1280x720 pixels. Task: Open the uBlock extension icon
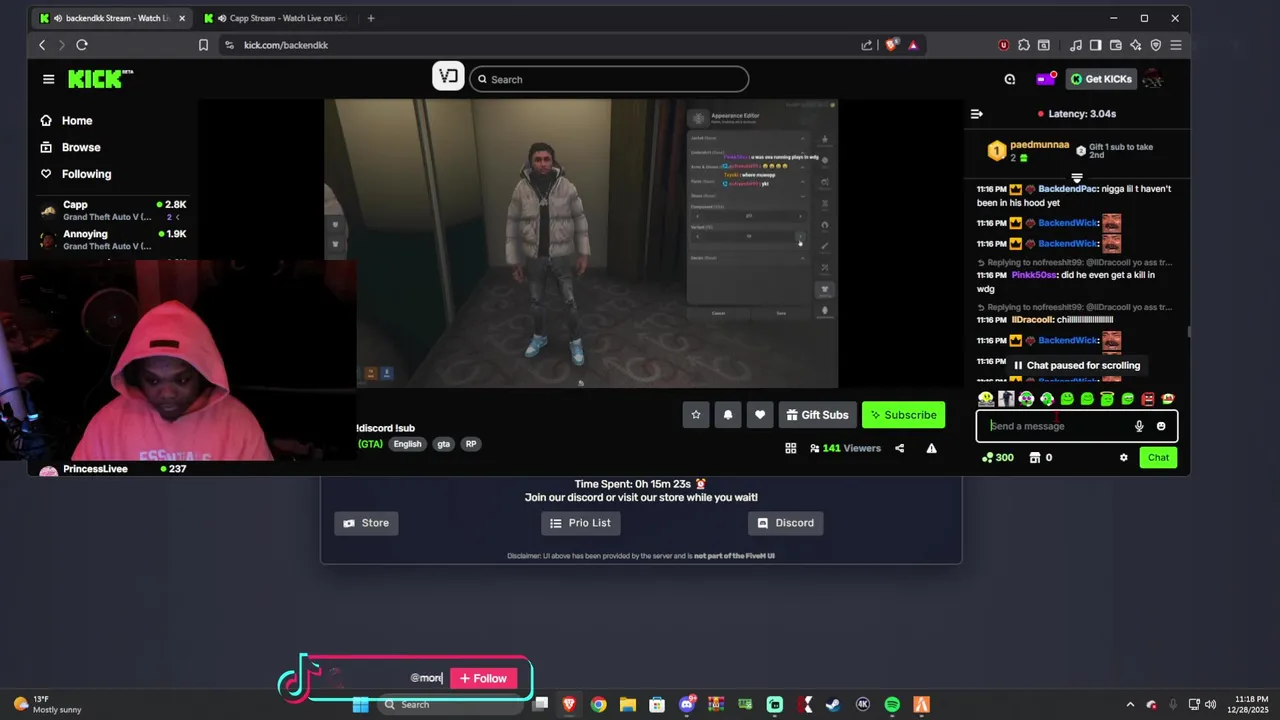[x=1004, y=45]
